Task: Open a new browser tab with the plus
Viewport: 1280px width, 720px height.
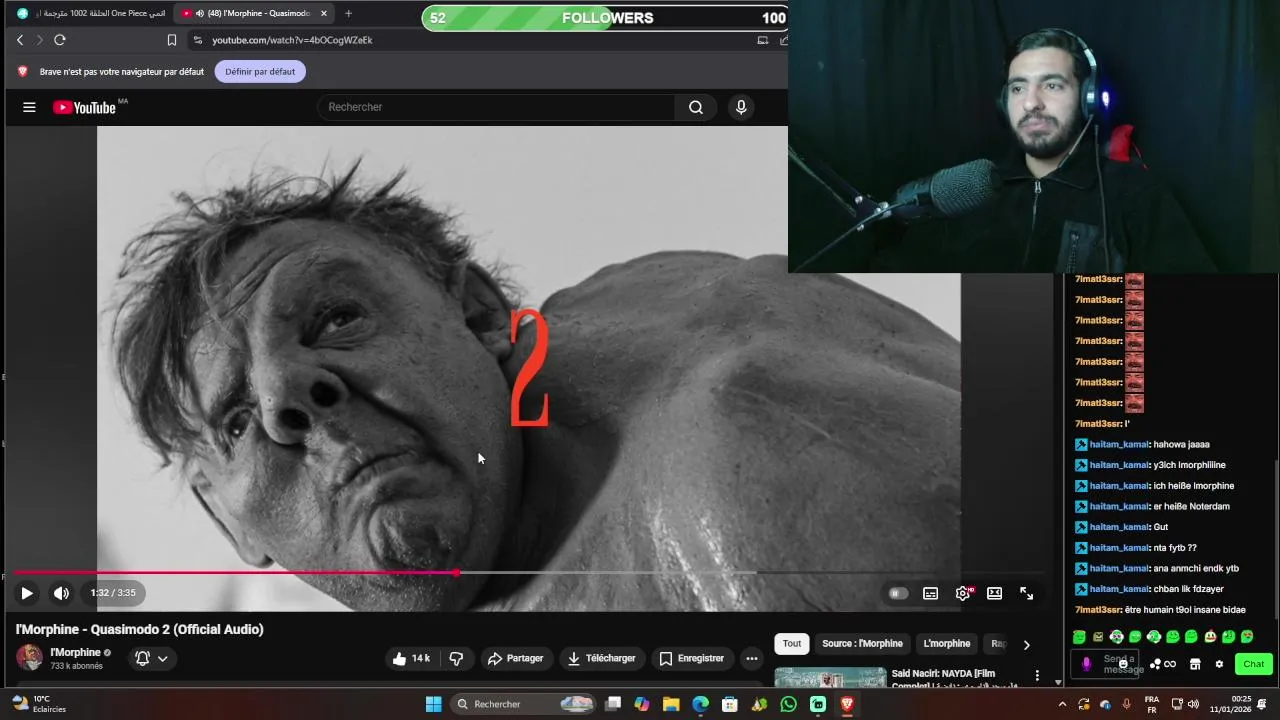Action: pyautogui.click(x=348, y=14)
